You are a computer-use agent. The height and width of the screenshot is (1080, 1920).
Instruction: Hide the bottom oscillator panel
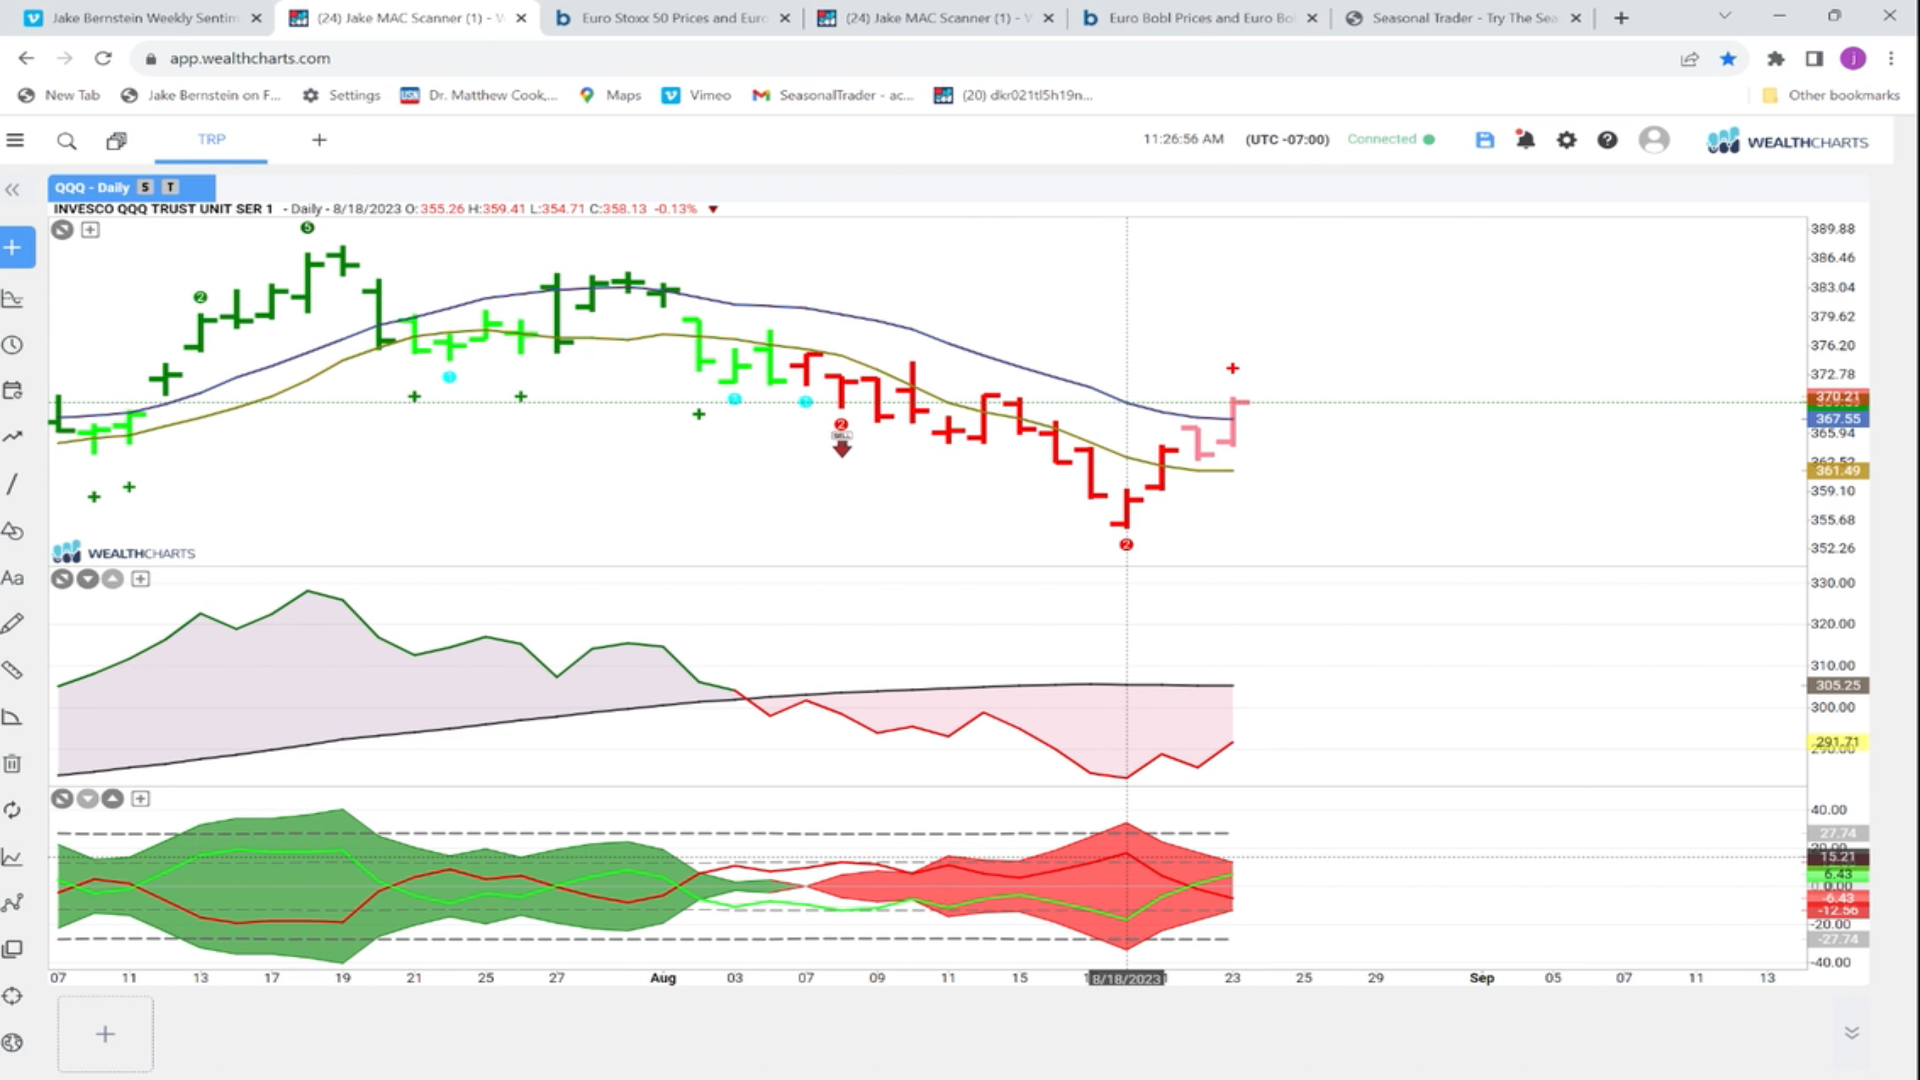(62, 799)
